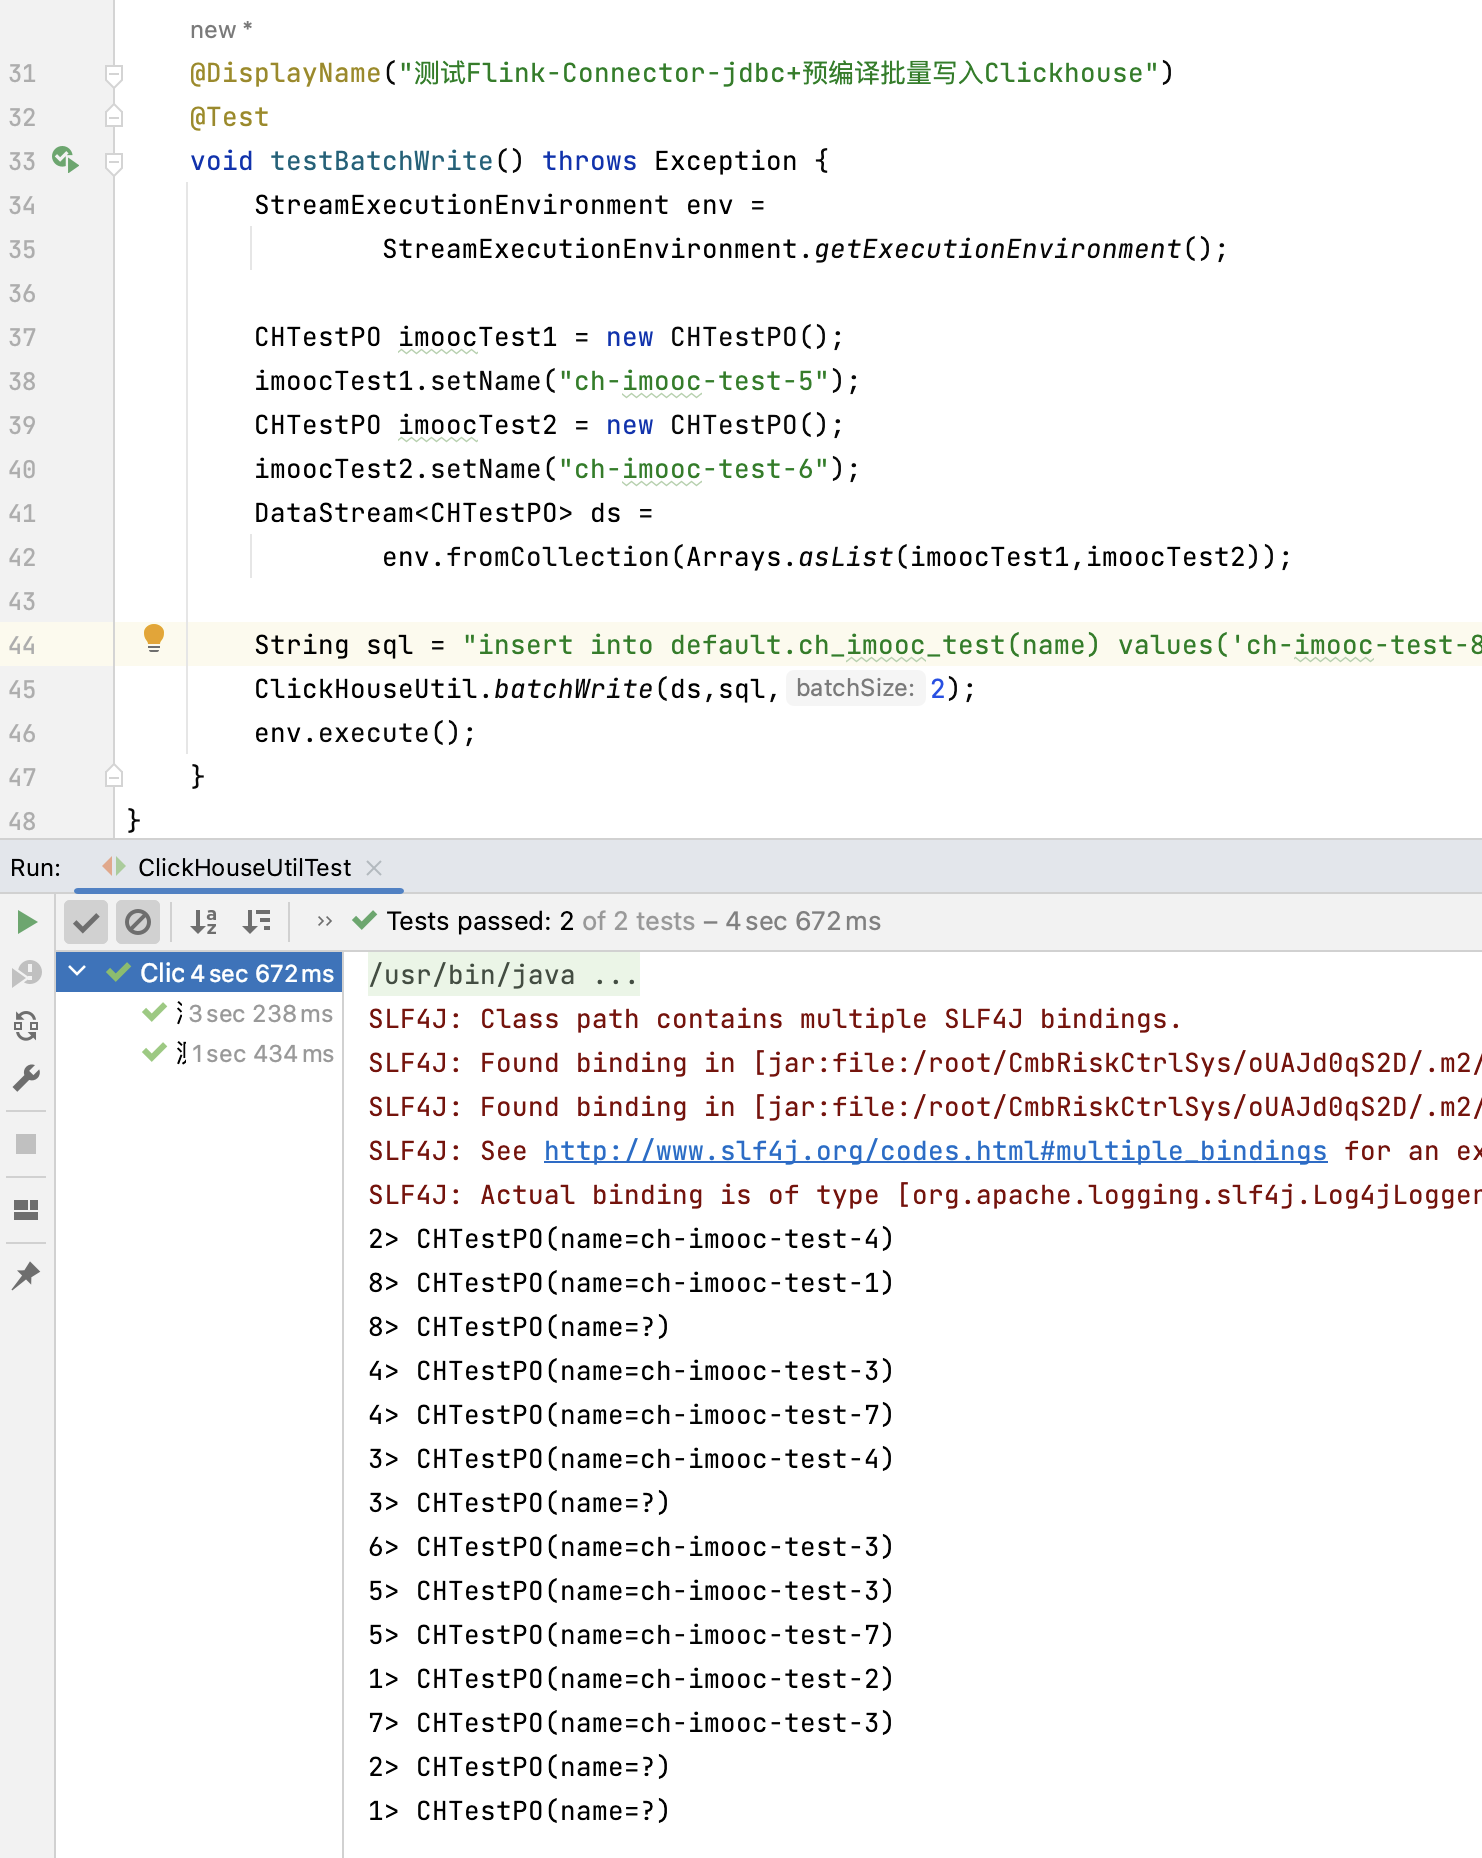Toggle auto-test rerun icon in sidebar

click(27, 1026)
